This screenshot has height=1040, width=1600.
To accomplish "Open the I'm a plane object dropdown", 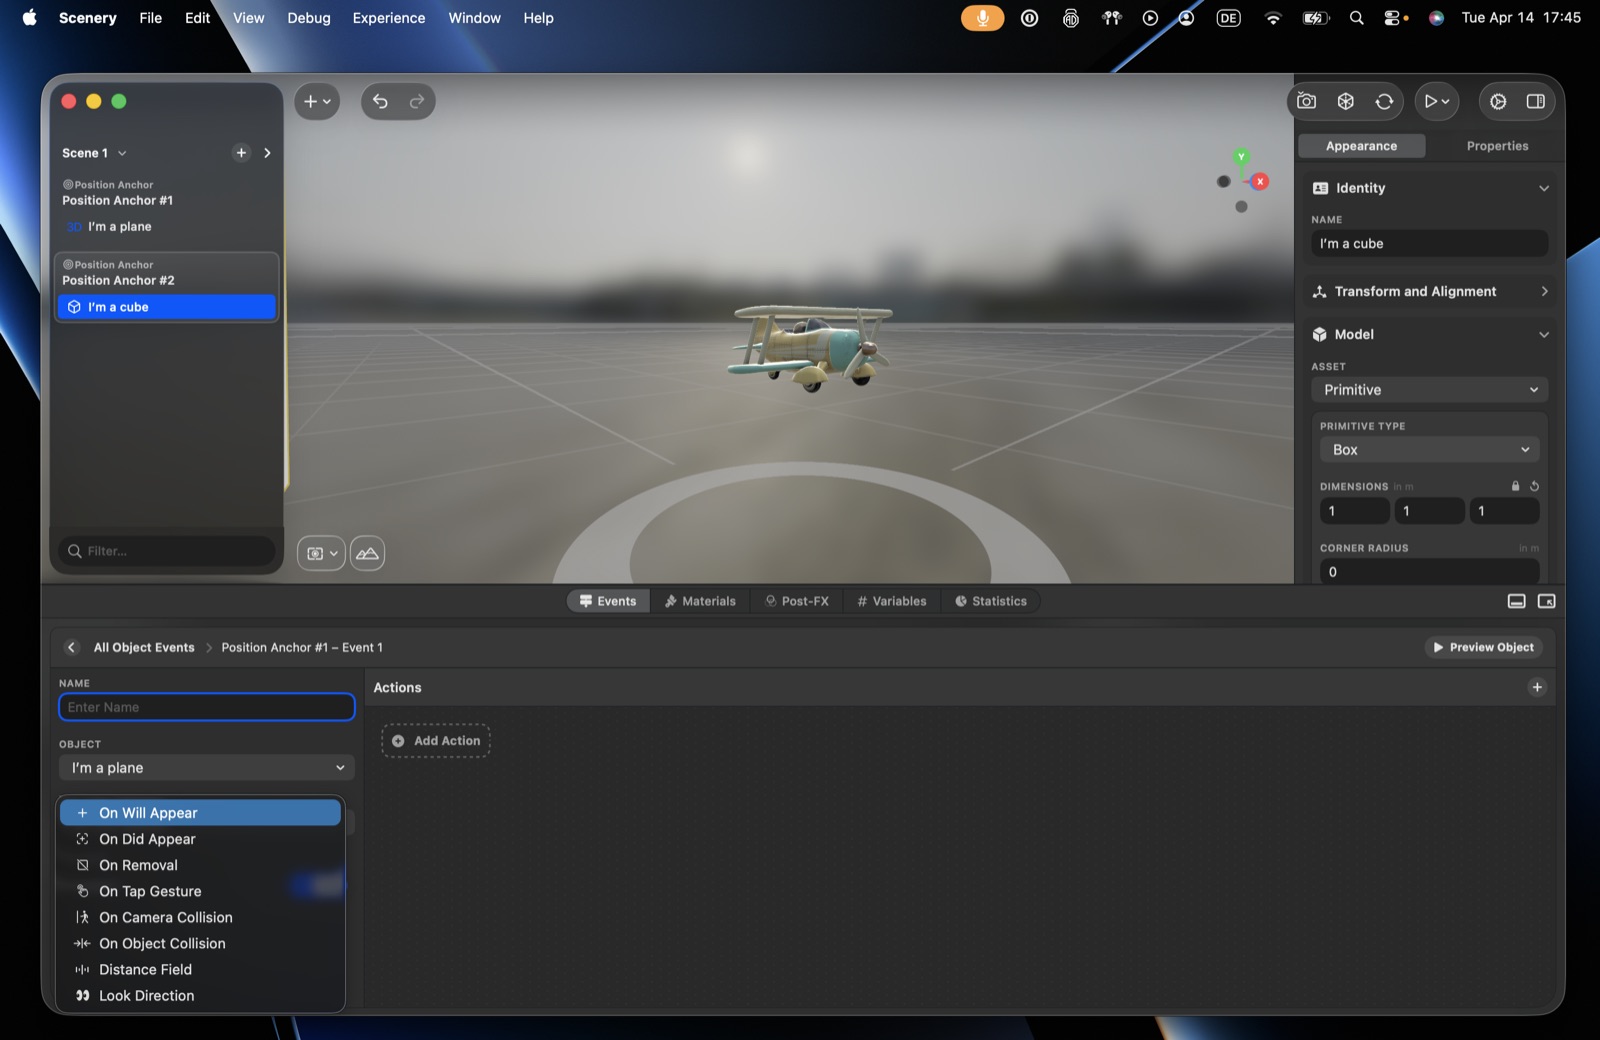I will (207, 768).
